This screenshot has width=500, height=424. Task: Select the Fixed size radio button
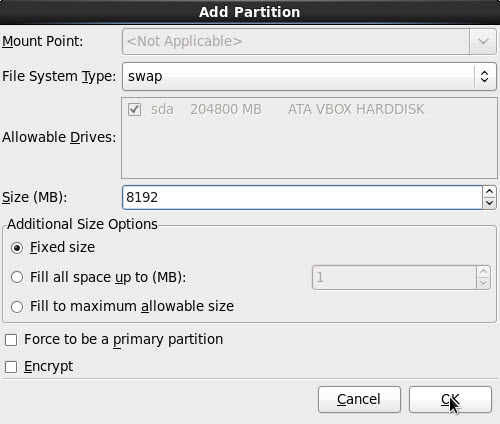(x=17, y=248)
